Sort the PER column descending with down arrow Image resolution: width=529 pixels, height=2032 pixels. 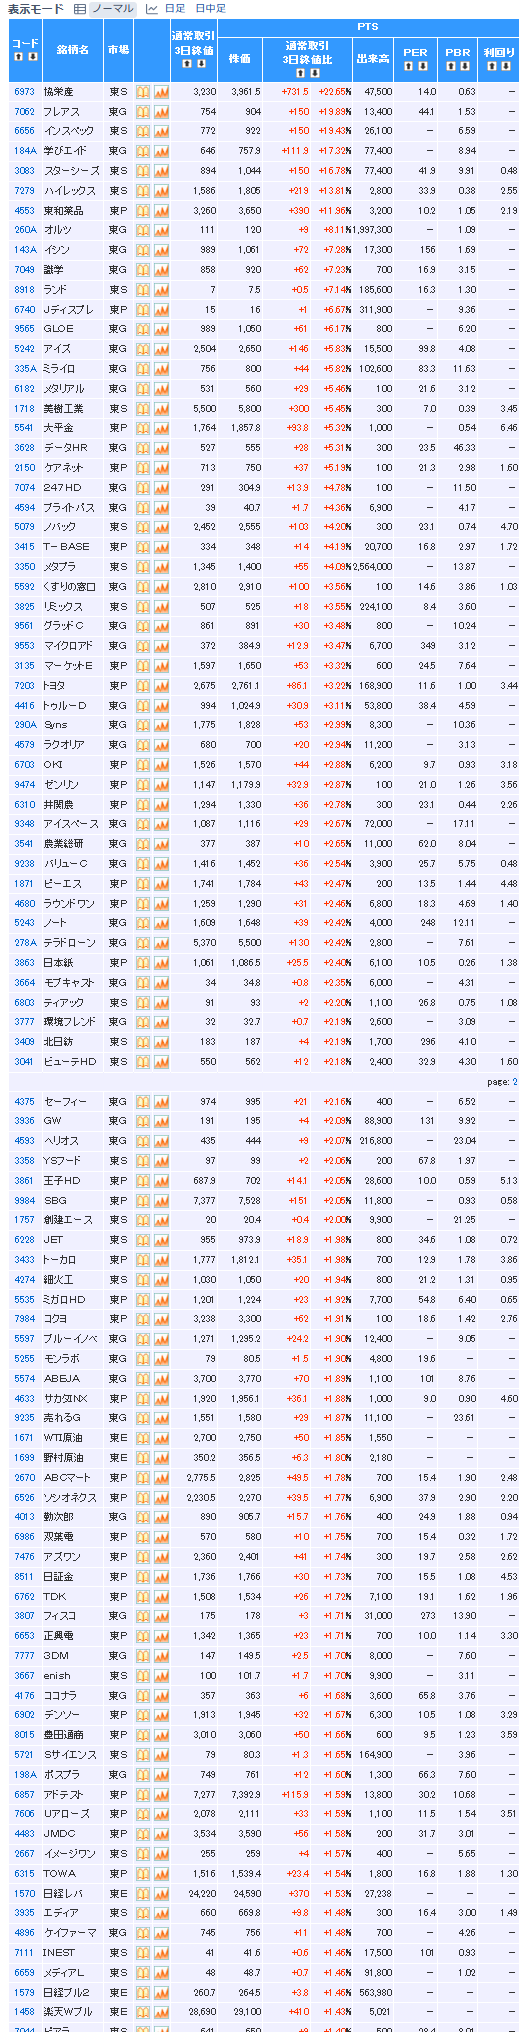[423, 67]
